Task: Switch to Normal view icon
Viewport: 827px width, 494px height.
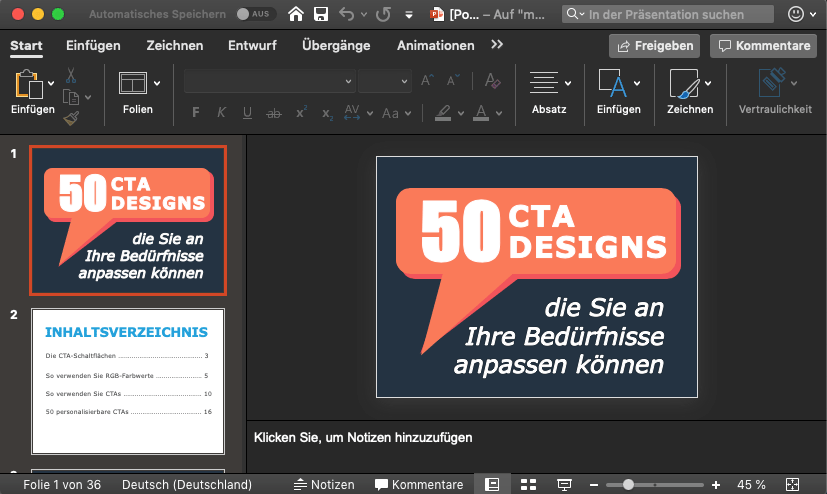Action: click(x=492, y=485)
